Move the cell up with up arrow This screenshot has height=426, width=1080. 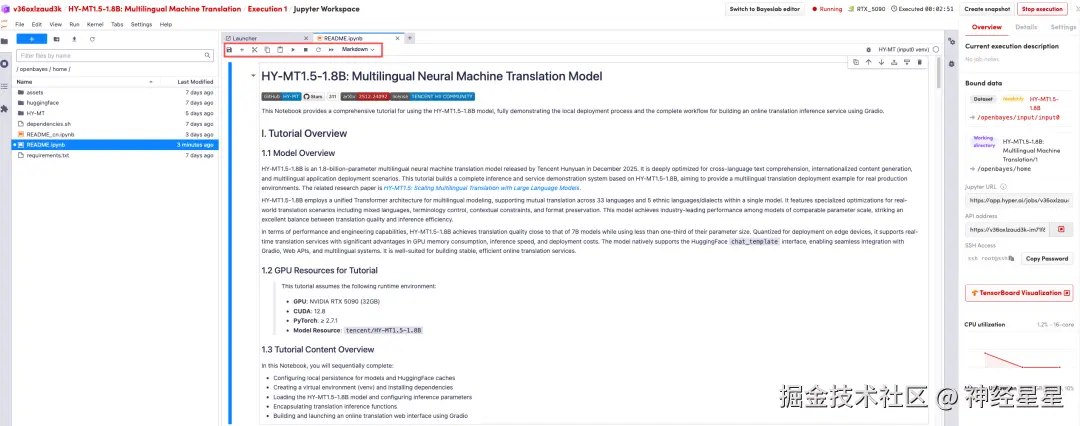point(869,62)
